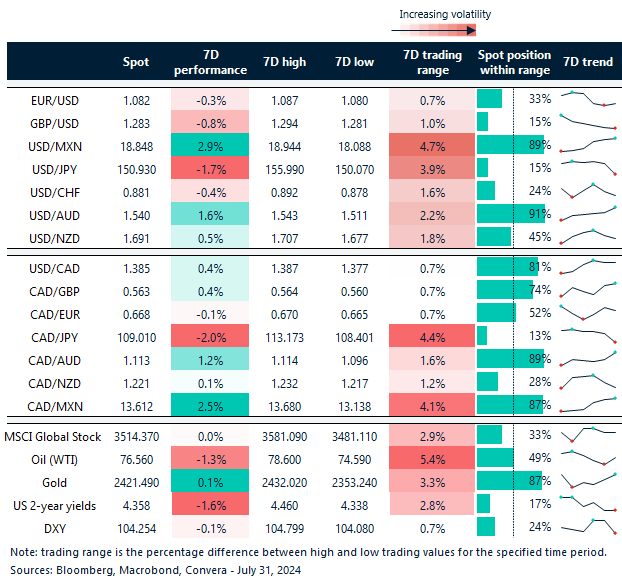This screenshot has width=622, height=586.
Task: Click the USD/MXN 2.9% performance cell
Action: point(210,145)
